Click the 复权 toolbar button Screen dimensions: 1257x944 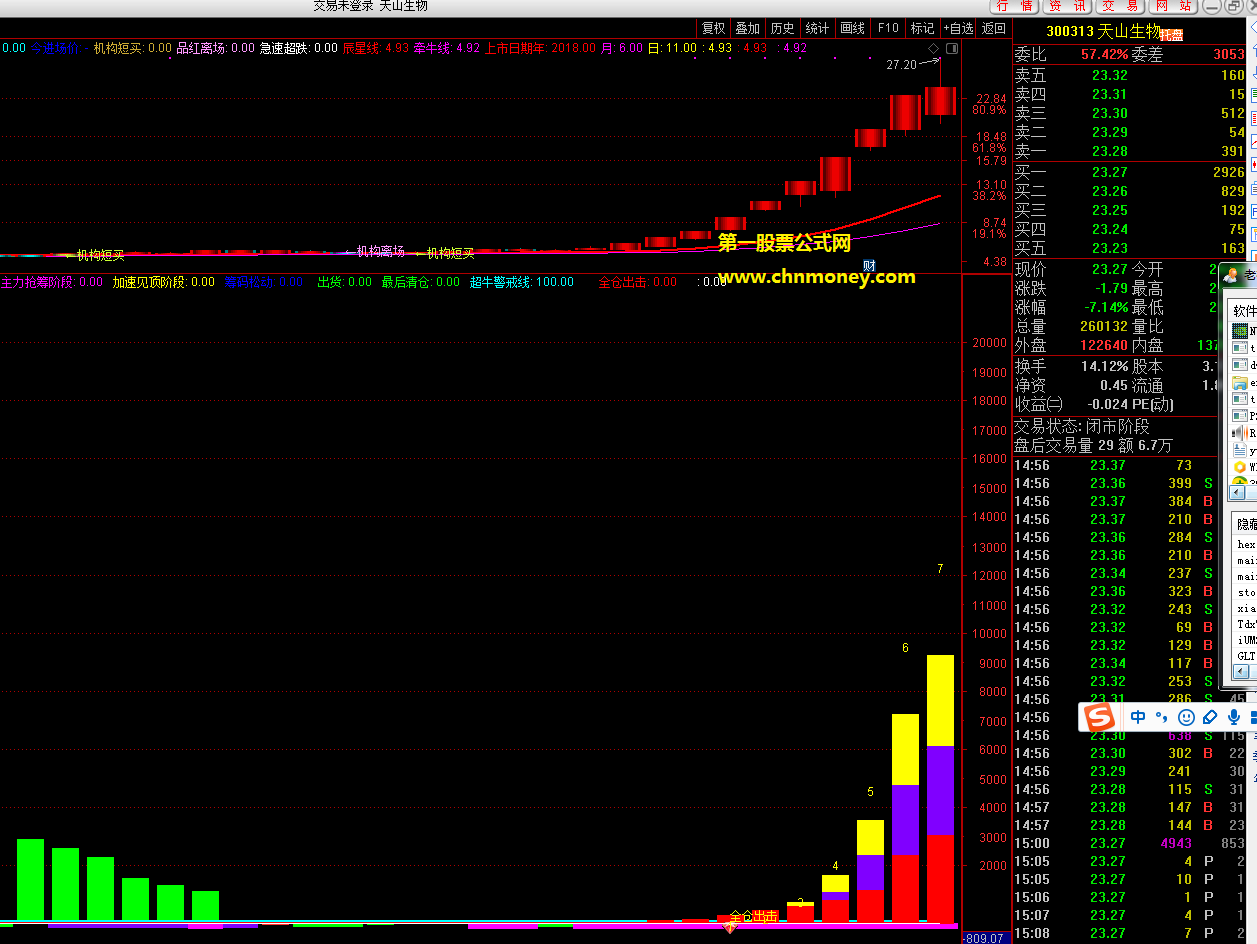click(x=713, y=28)
